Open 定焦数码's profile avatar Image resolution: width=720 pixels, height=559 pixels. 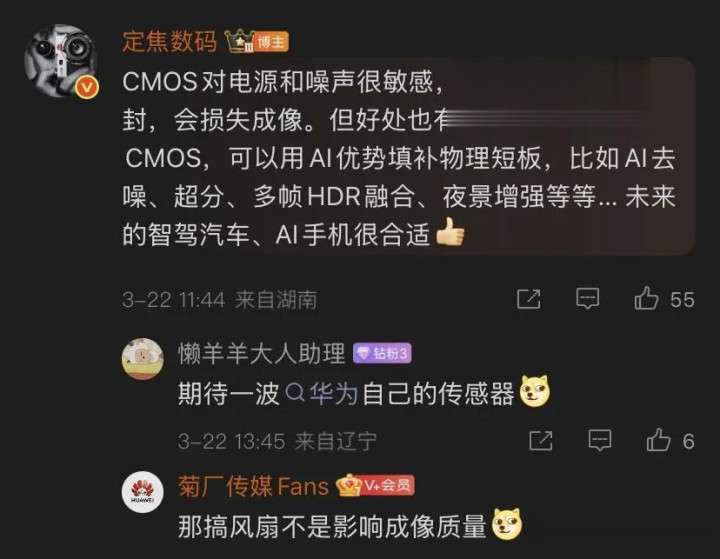[61, 61]
